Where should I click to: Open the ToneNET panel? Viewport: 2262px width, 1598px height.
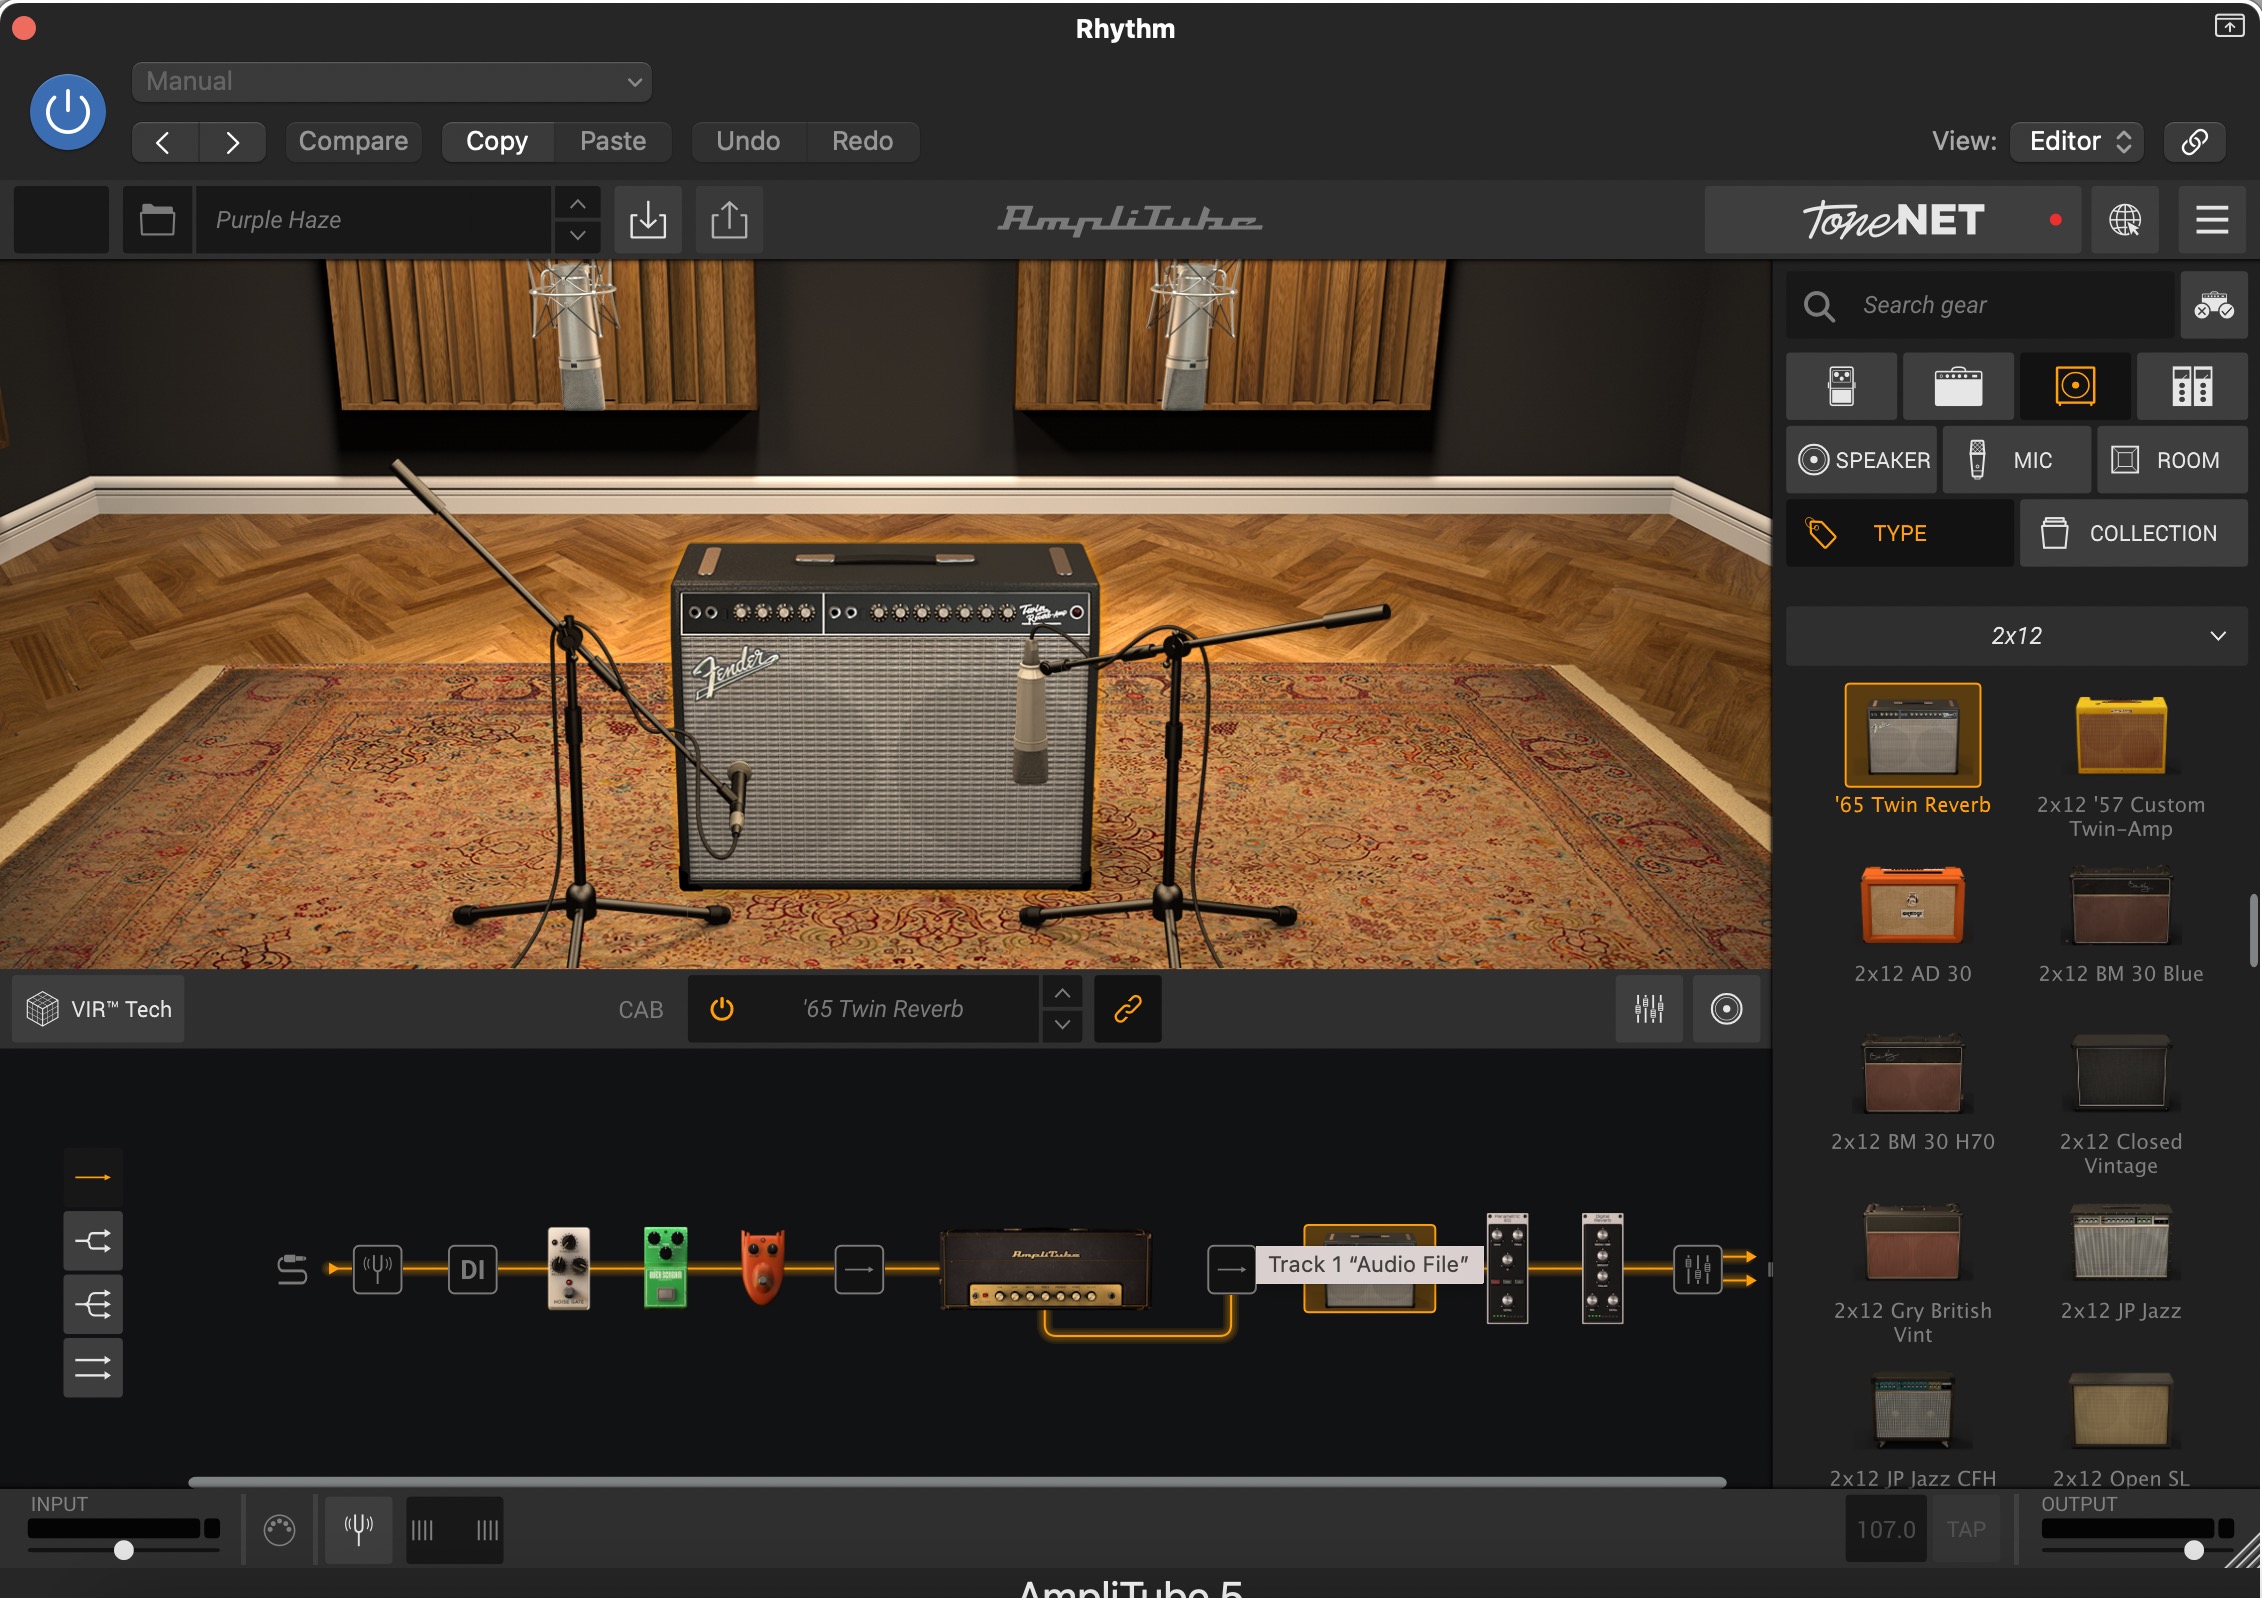(x=1893, y=219)
